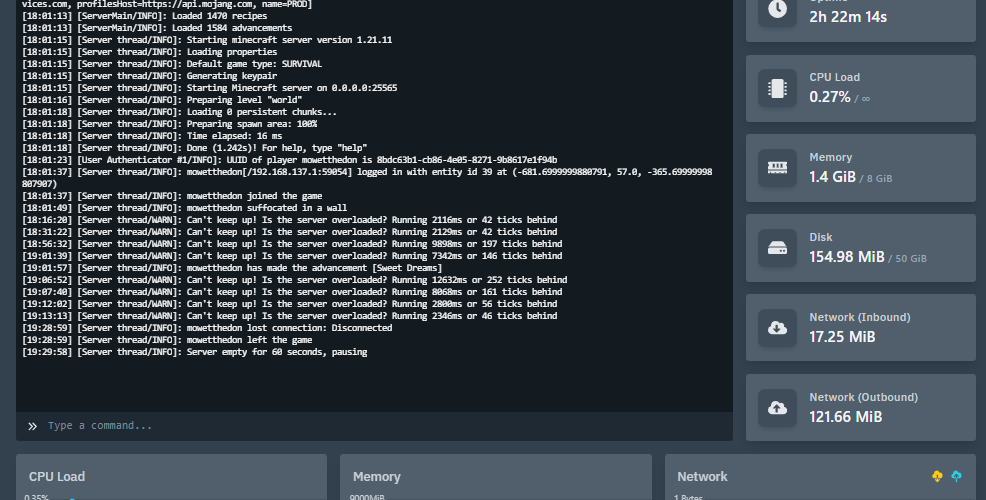Screen dimensions: 986x500
Task: Click the CPU Load 0.27% value
Action: (830, 97)
